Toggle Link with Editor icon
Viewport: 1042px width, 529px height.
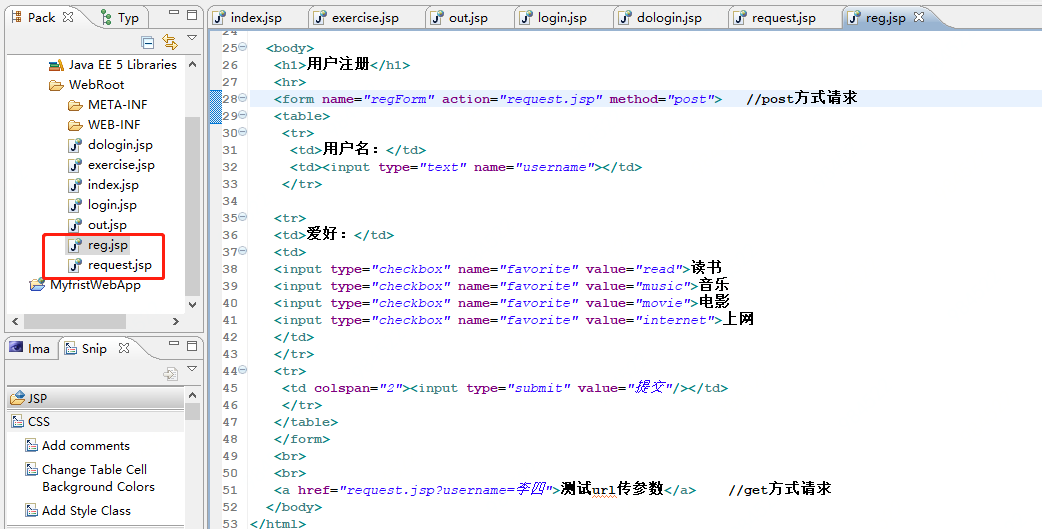(170, 43)
